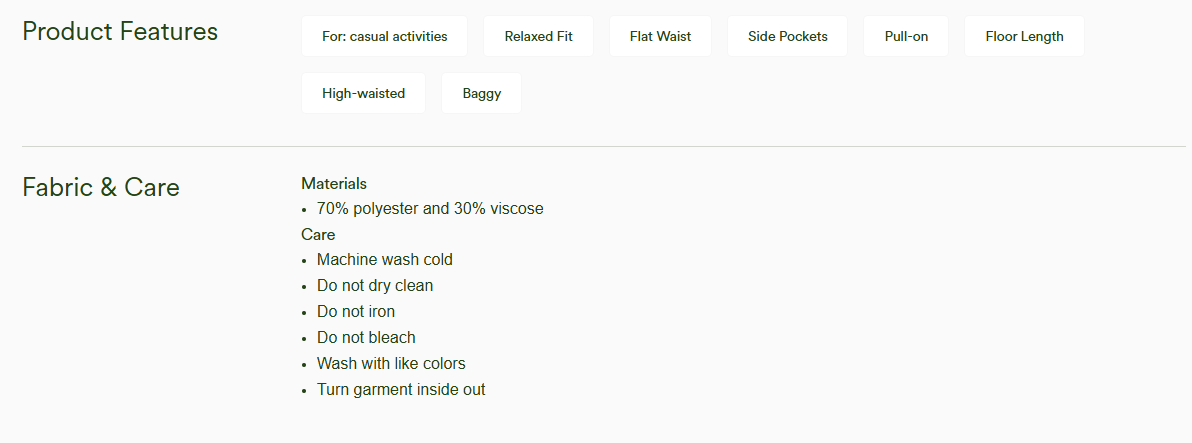
Task: Click the Fabric & Care heading
Action: [x=101, y=187]
